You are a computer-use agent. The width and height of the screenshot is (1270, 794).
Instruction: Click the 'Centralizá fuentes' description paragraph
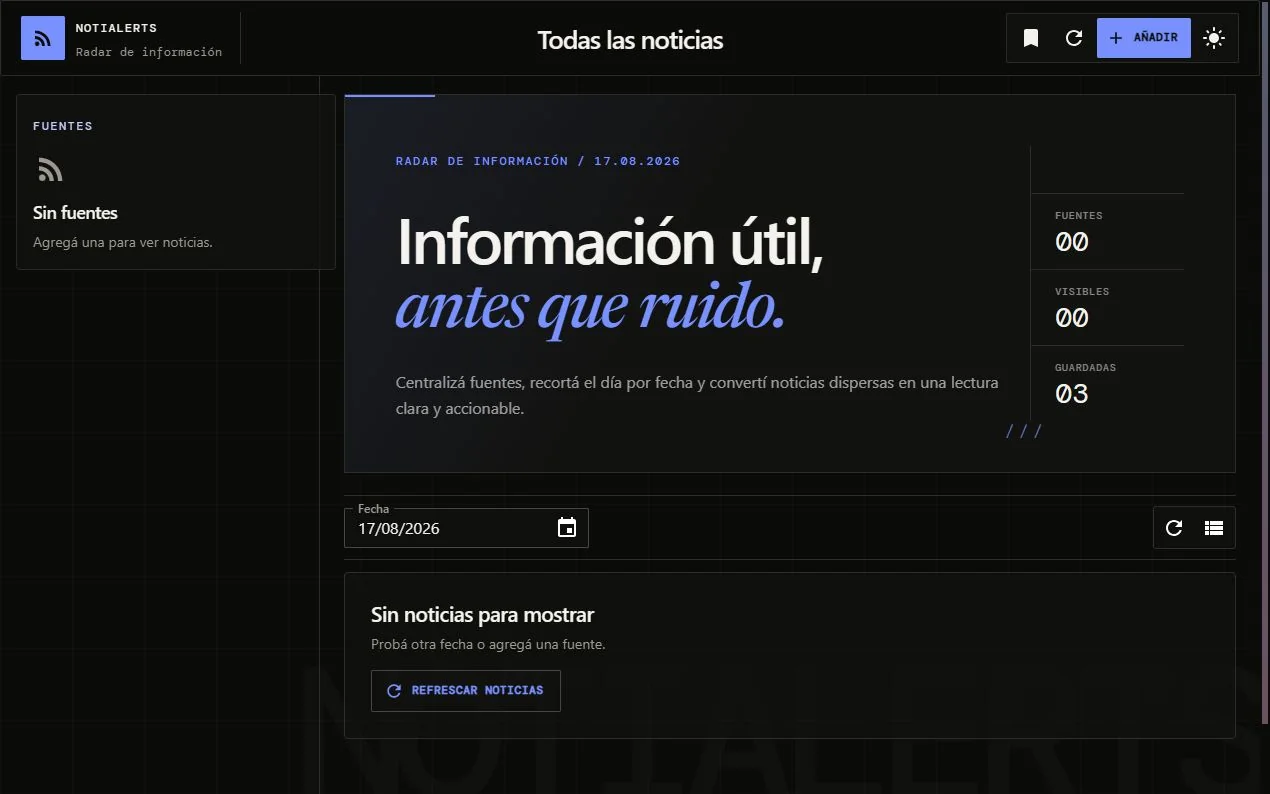coord(697,395)
